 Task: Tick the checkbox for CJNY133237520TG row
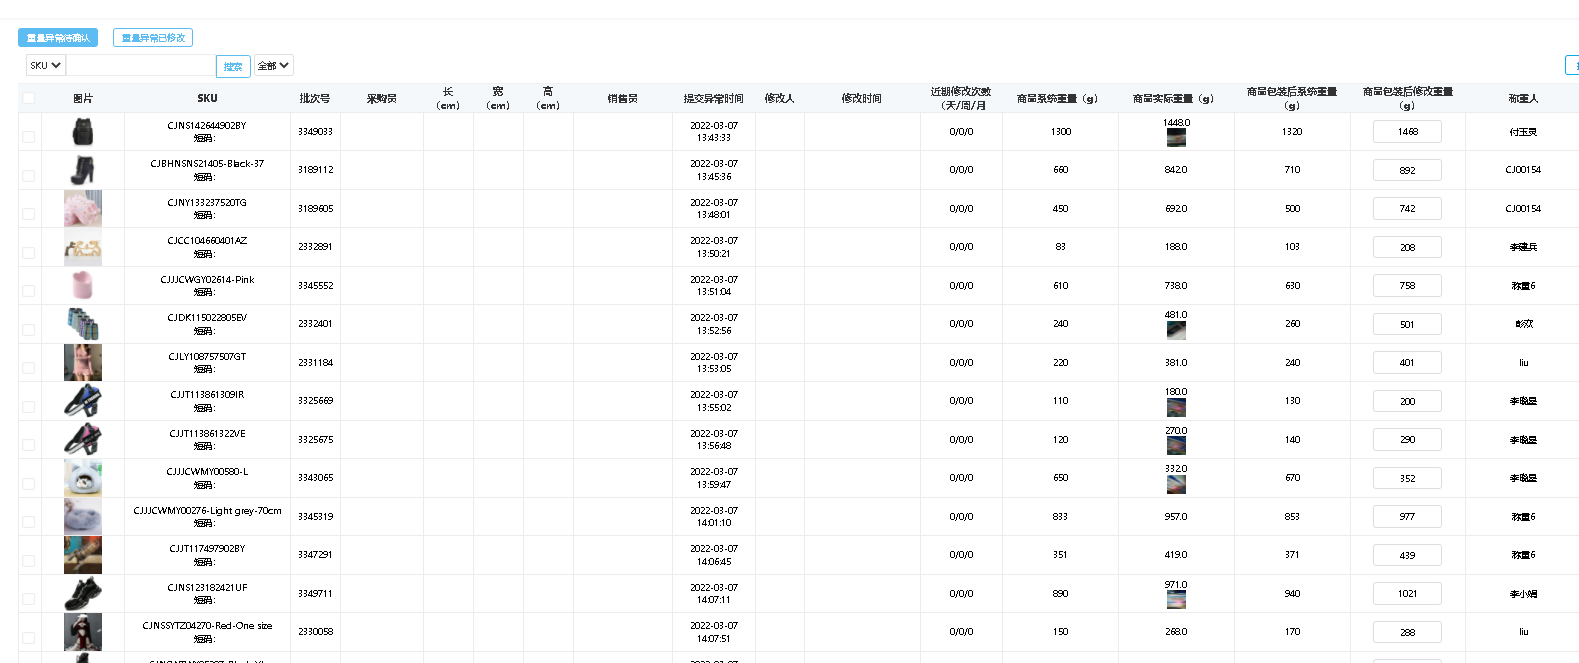click(x=29, y=214)
